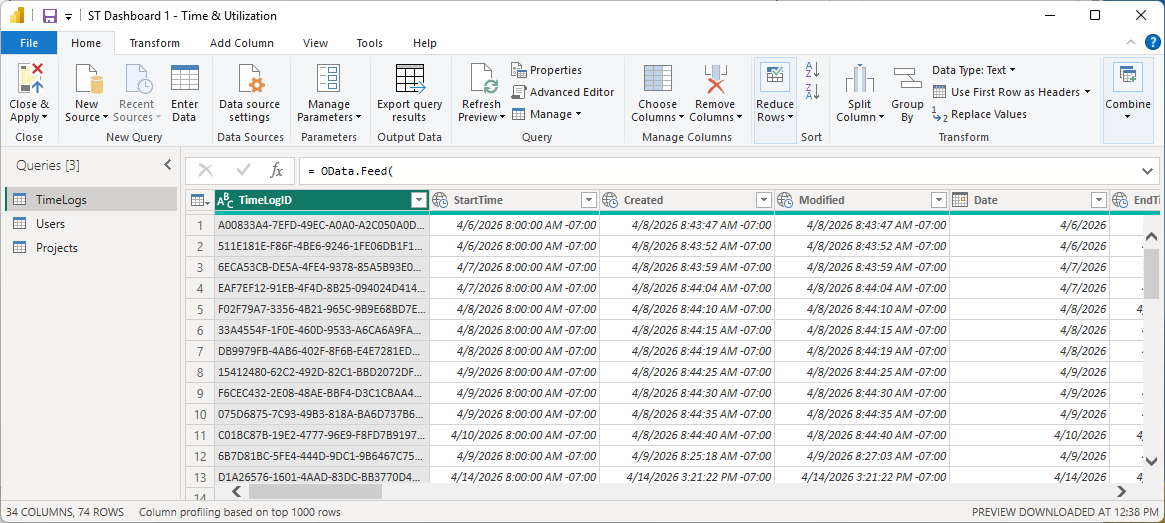The width and height of the screenshot is (1165, 523).
Task: Collapse the ribbon
Action: point(1132,42)
